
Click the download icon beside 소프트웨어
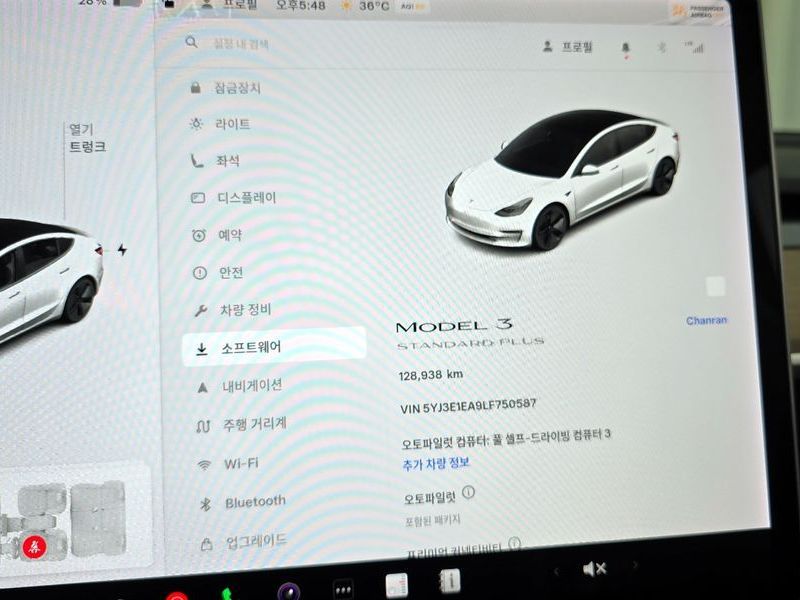pos(202,349)
